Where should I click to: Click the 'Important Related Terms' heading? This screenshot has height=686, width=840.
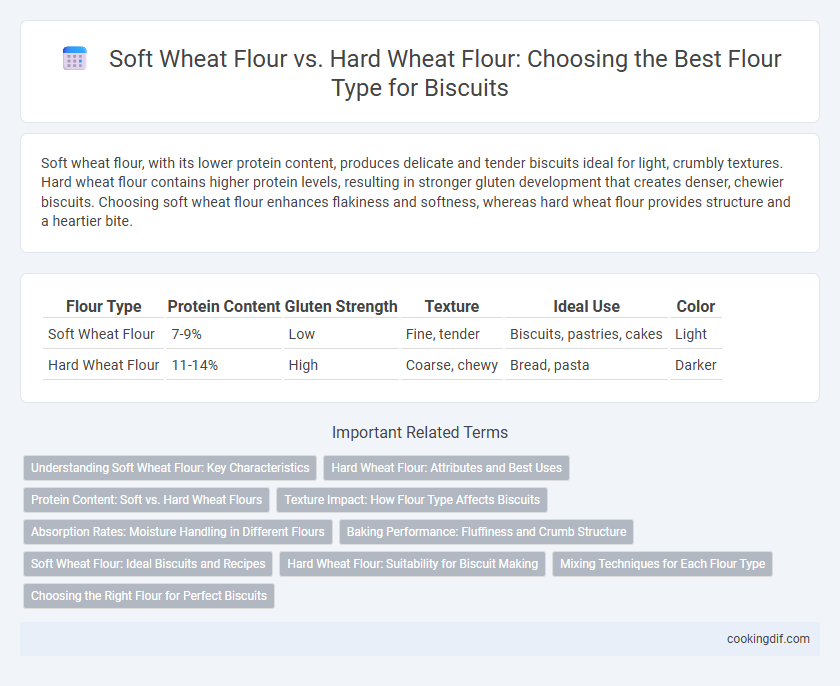click(420, 432)
